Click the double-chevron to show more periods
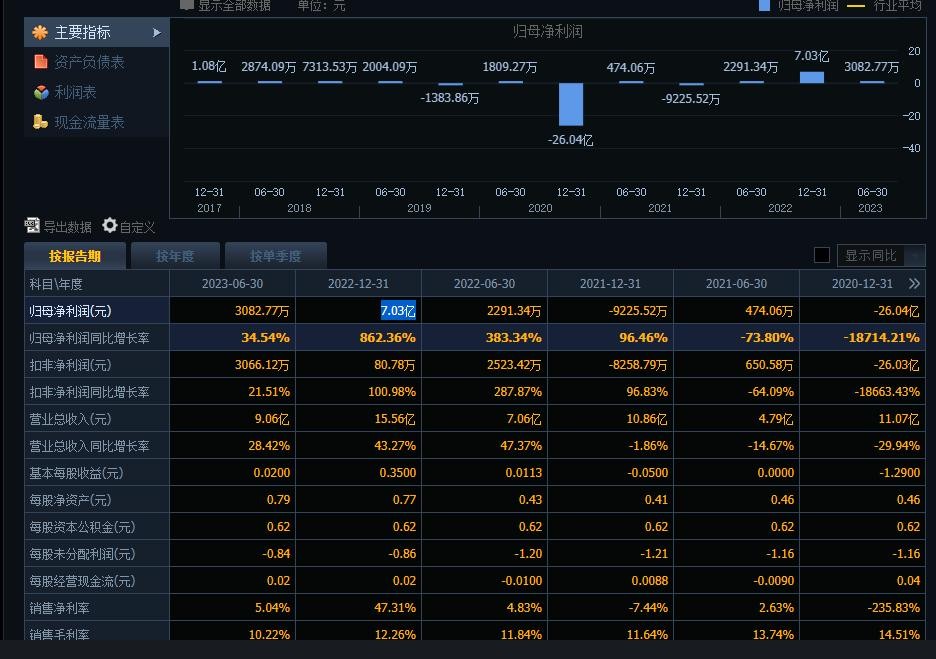This screenshot has height=659, width=936. point(913,284)
